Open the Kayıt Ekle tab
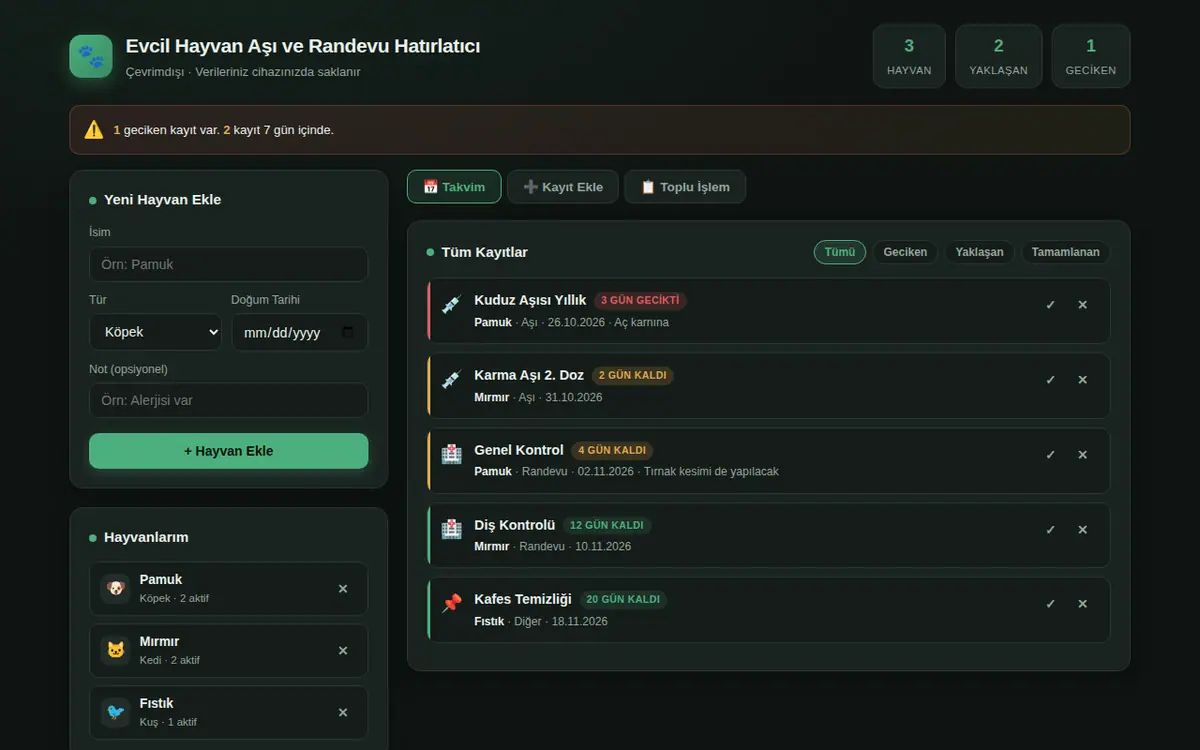Image resolution: width=1200 pixels, height=750 pixels. click(x=563, y=187)
